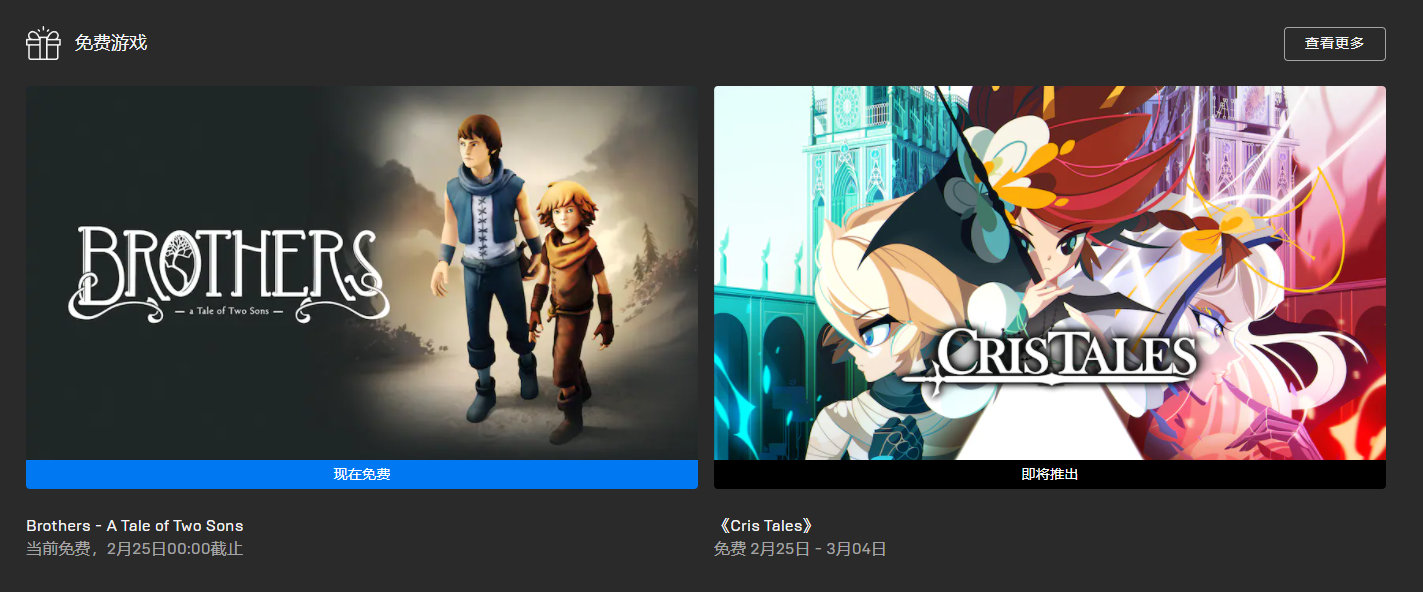Select the 免费游戏 section heading
Screen dimensions: 1423x592
[111, 43]
